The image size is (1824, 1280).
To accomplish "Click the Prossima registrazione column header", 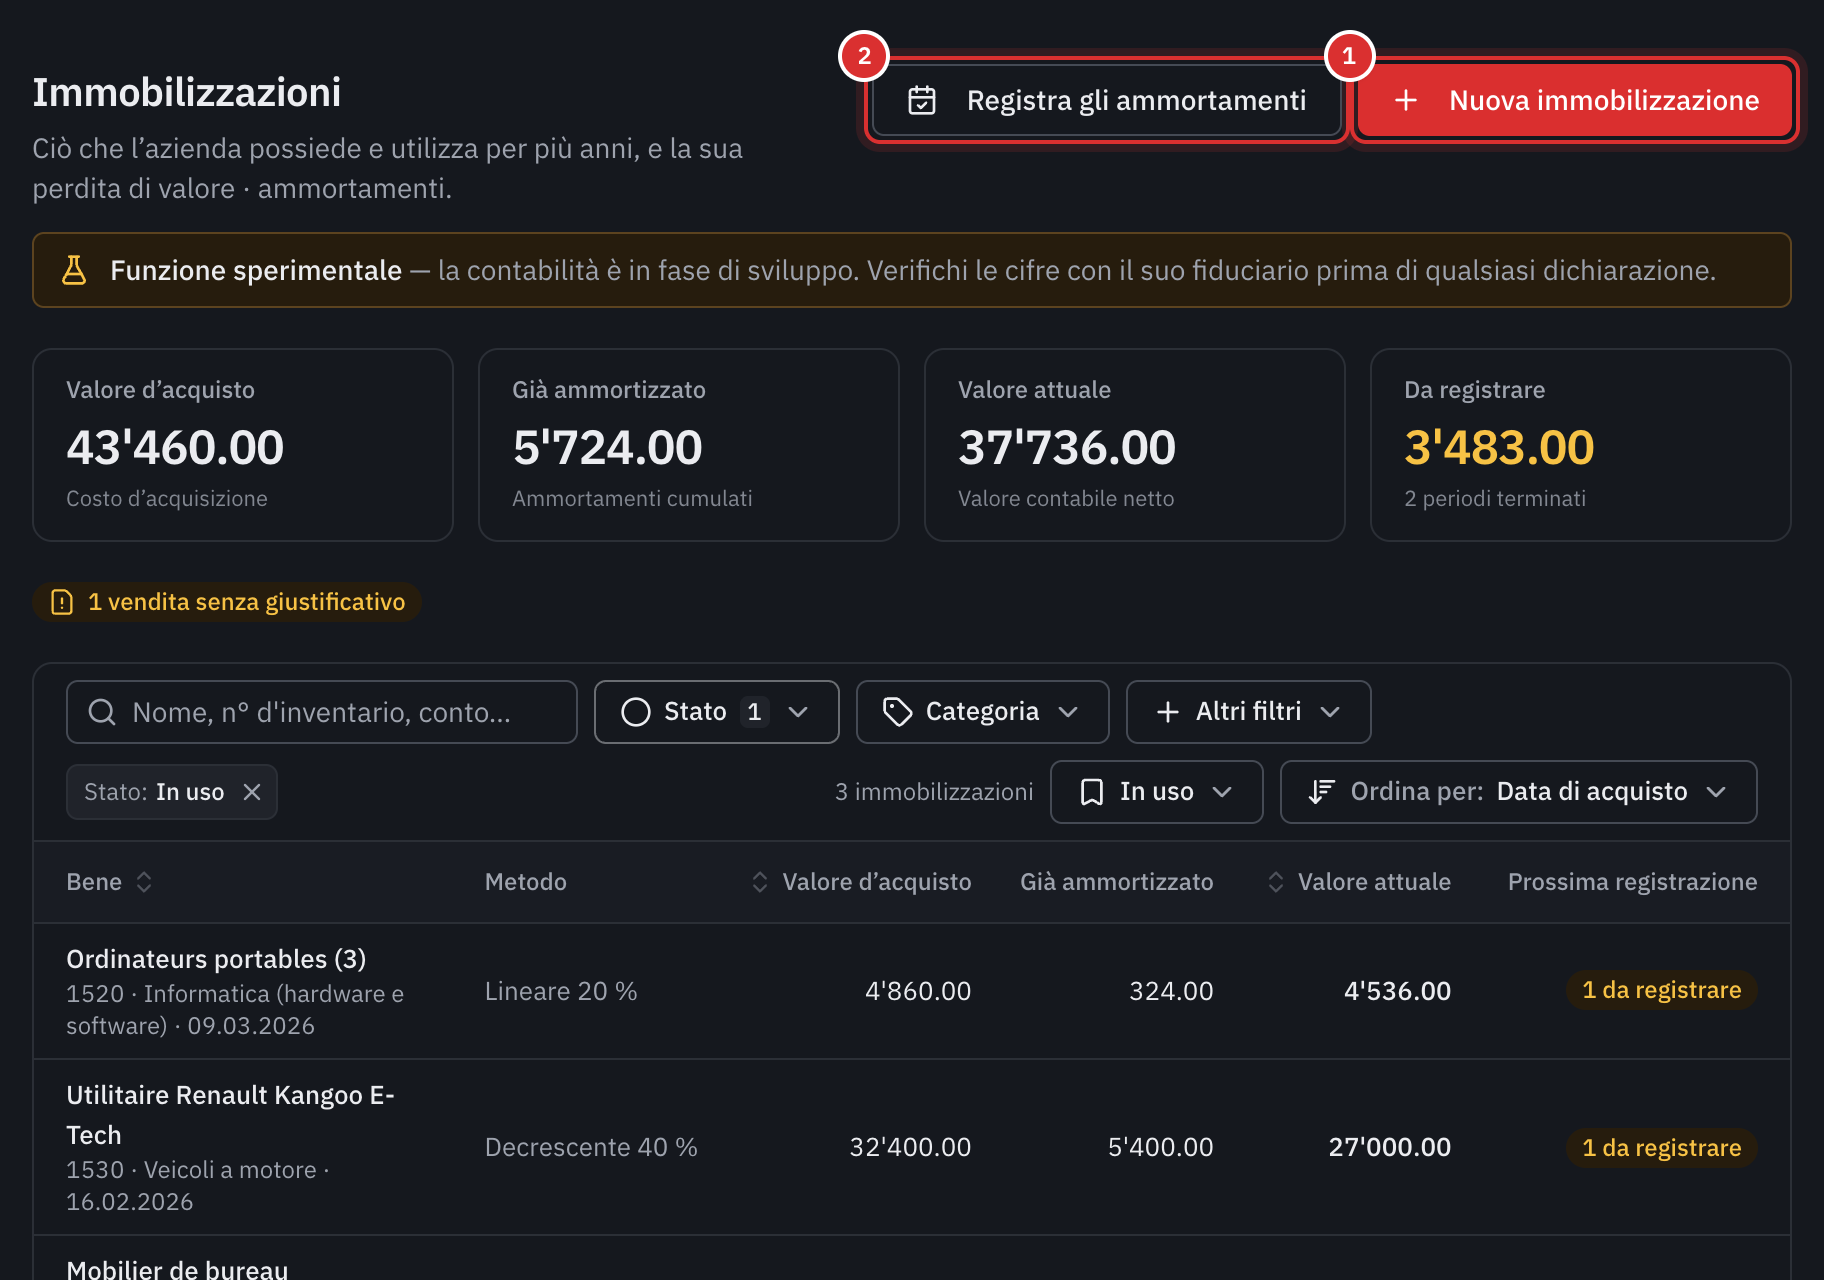I will [1633, 882].
